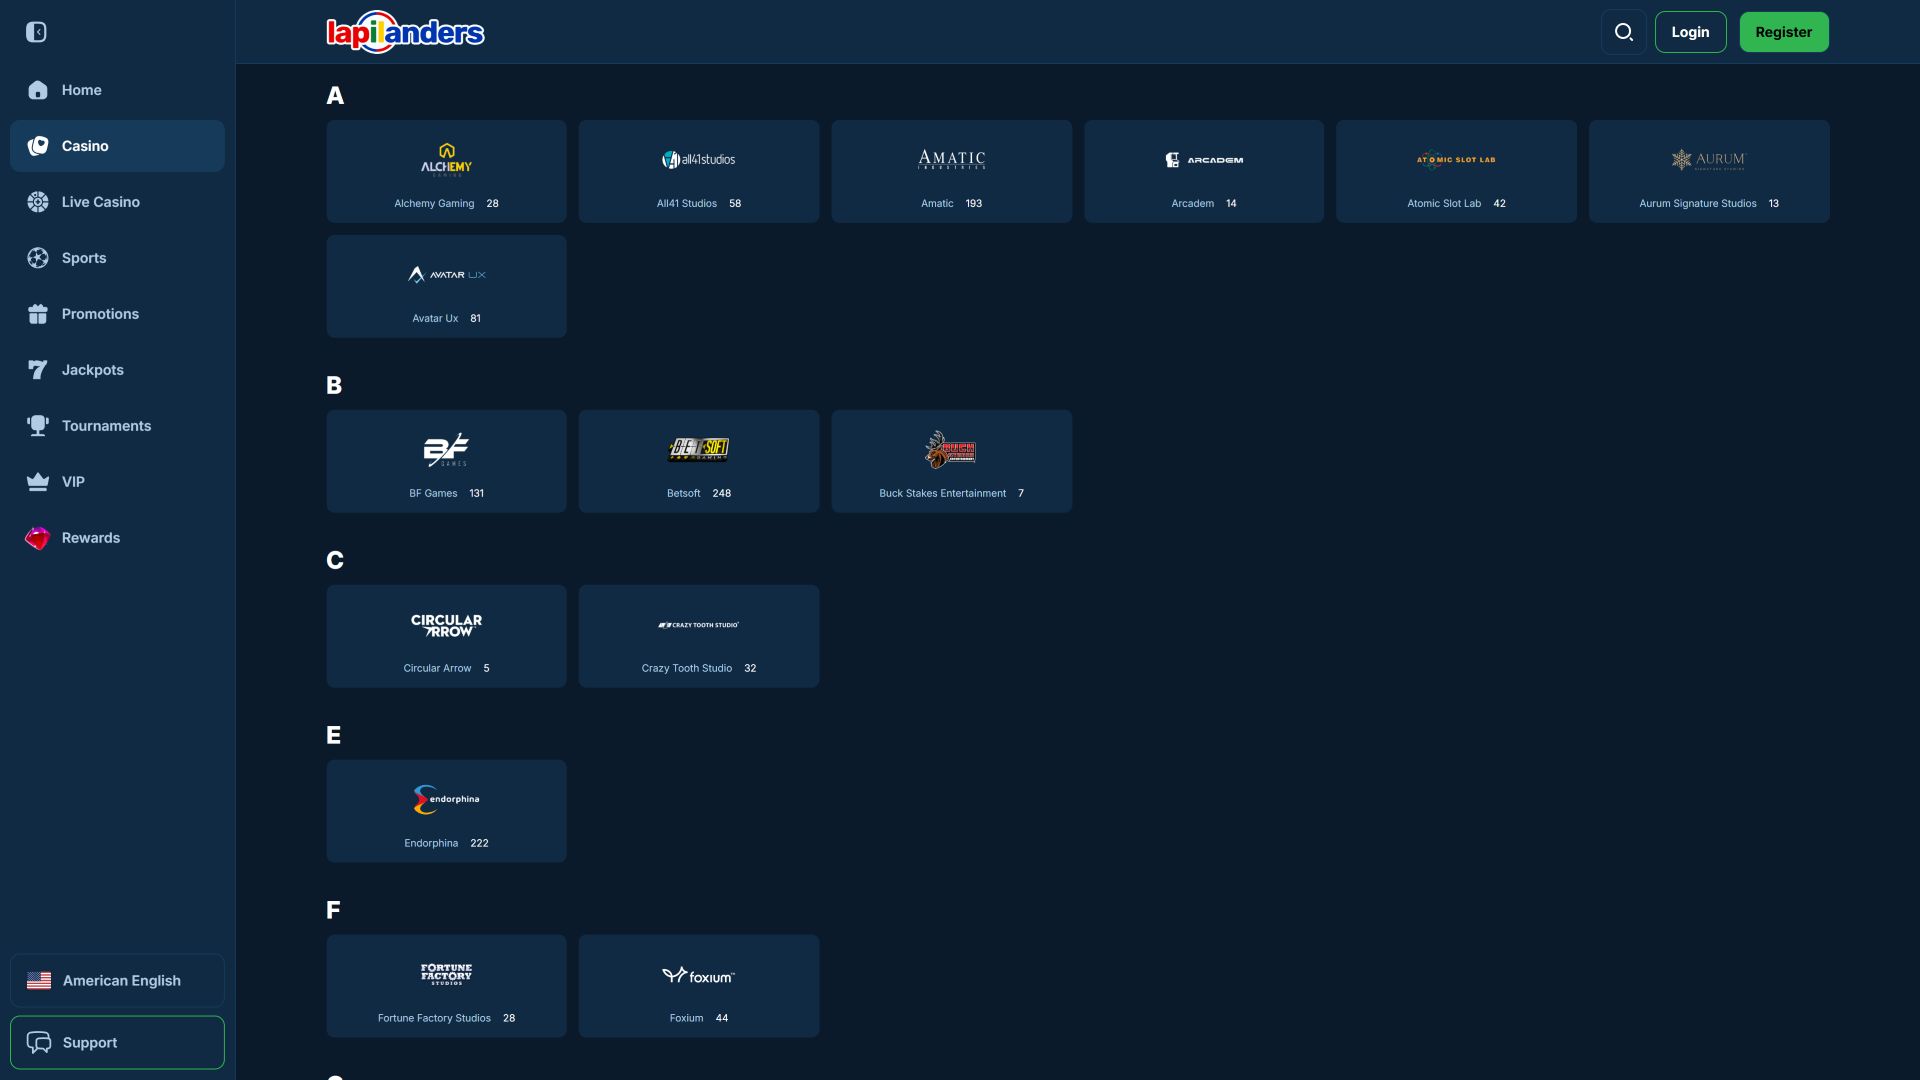
Task: Open the search magnifier icon
Action: click(x=1624, y=32)
